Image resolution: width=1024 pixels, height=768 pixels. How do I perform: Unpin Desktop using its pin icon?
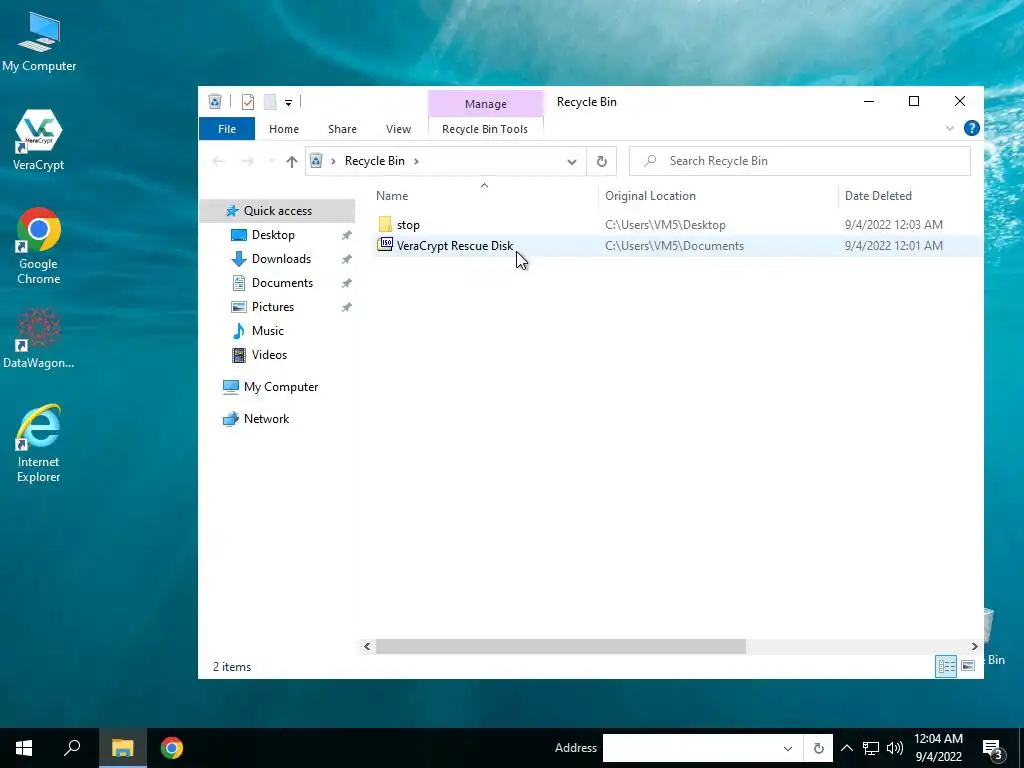tap(346, 235)
